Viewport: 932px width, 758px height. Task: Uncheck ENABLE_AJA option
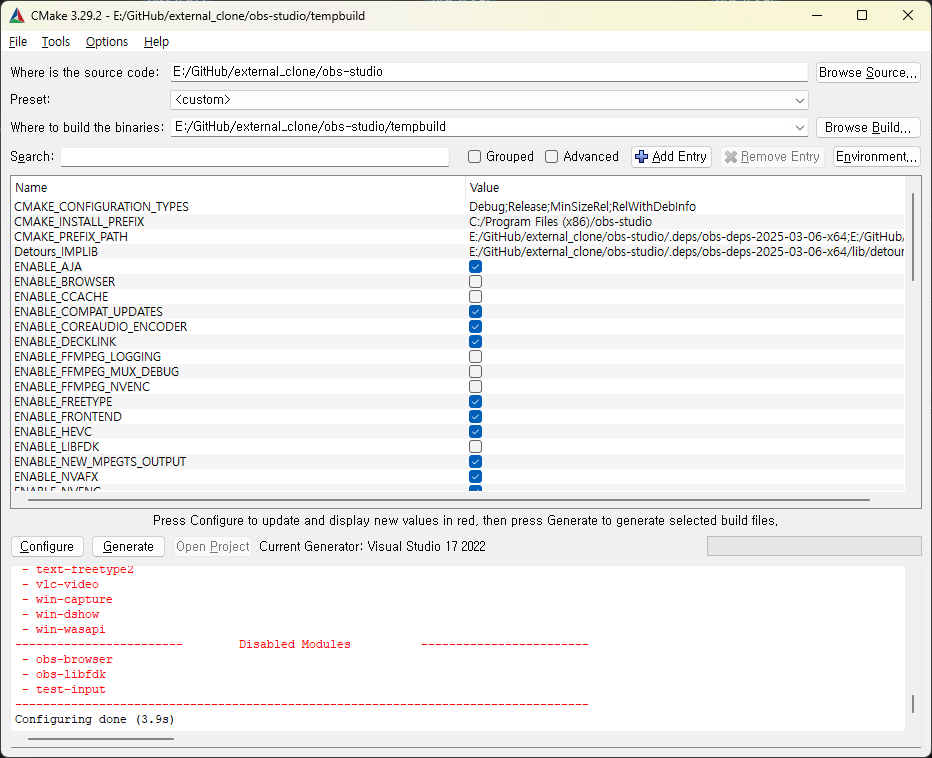(476, 266)
